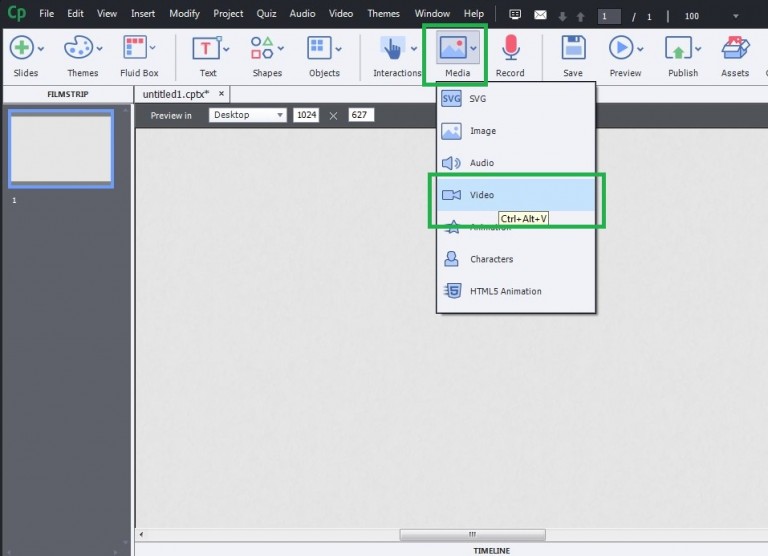Viewport: 768px width, 556px height.
Task: Click the envelope mail icon
Action: pos(540,15)
